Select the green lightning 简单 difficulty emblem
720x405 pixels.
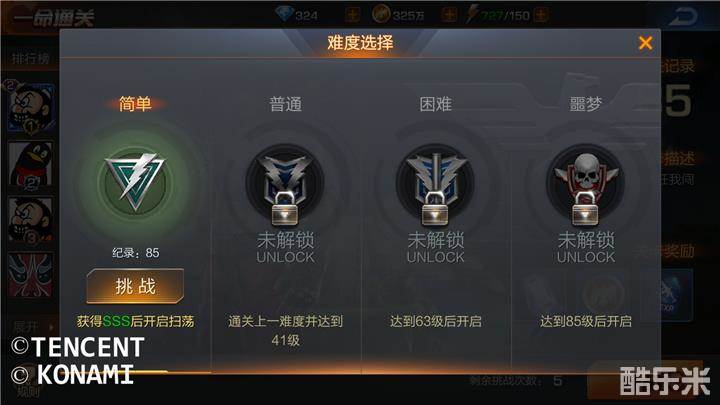point(134,183)
